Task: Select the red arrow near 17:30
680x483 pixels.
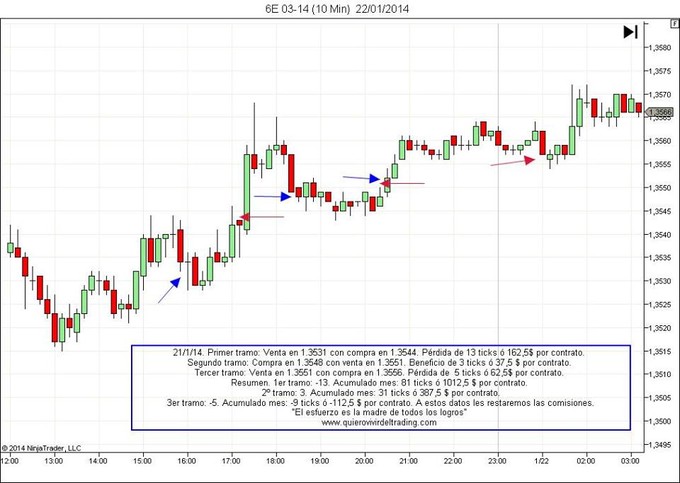Action: (262, 217)
